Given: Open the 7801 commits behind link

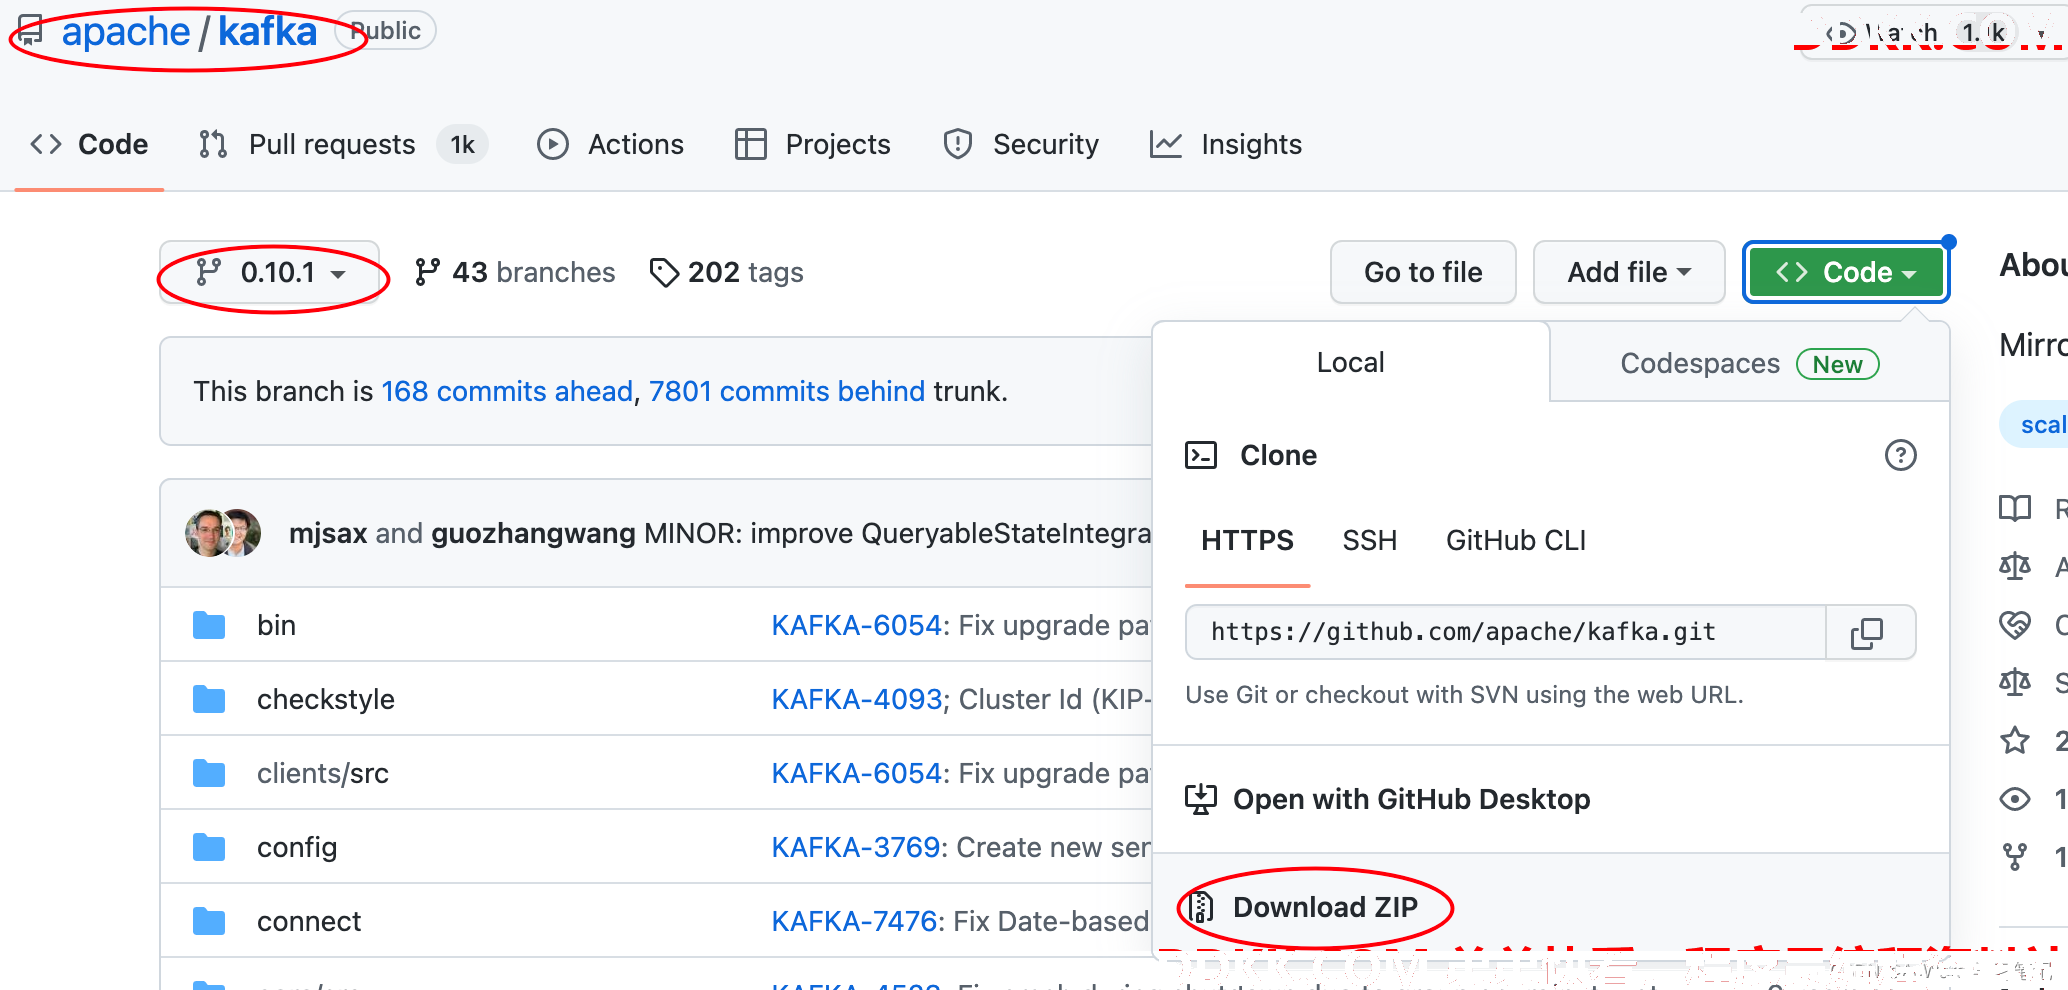Looking at the screenshot, I should tap(787, 391).
